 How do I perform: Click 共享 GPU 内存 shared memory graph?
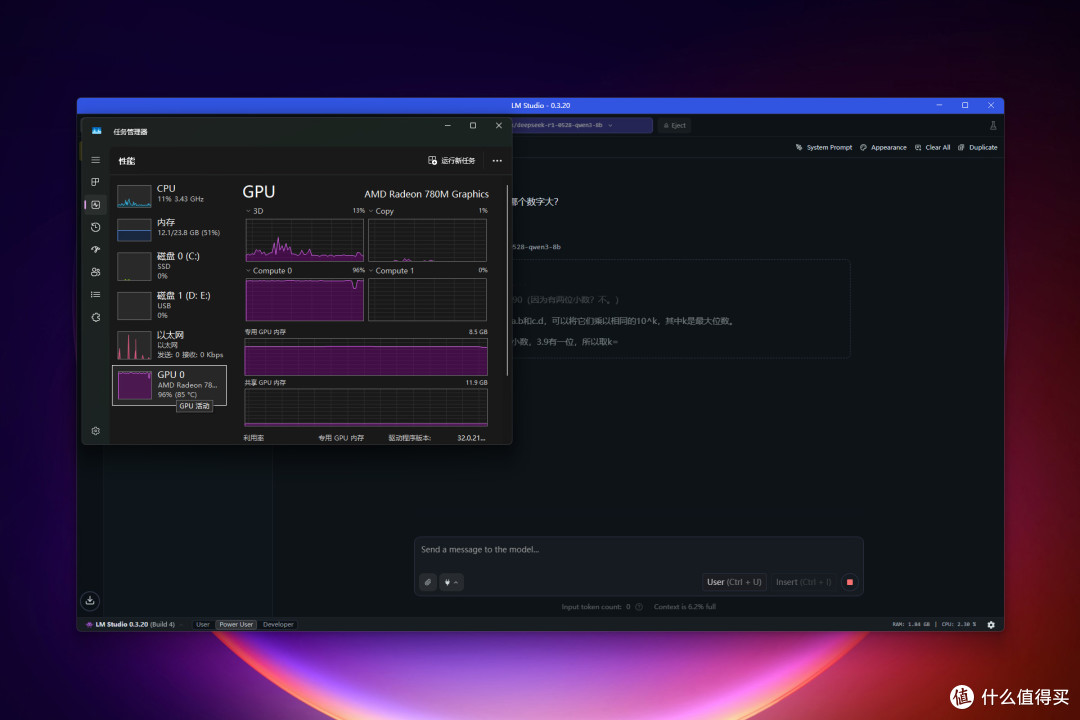point(366,407)
